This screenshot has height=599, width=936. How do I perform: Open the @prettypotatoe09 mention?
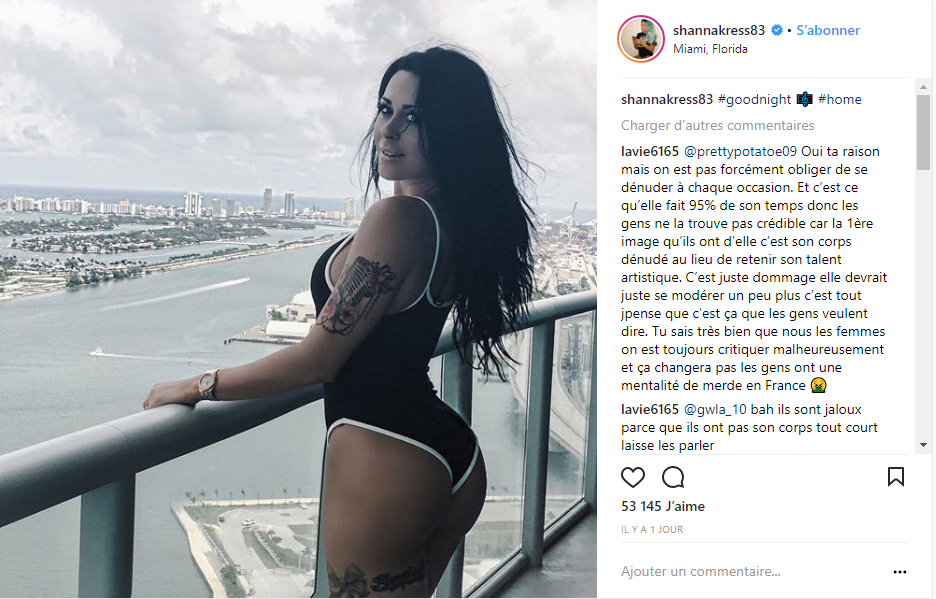point(740,152)
